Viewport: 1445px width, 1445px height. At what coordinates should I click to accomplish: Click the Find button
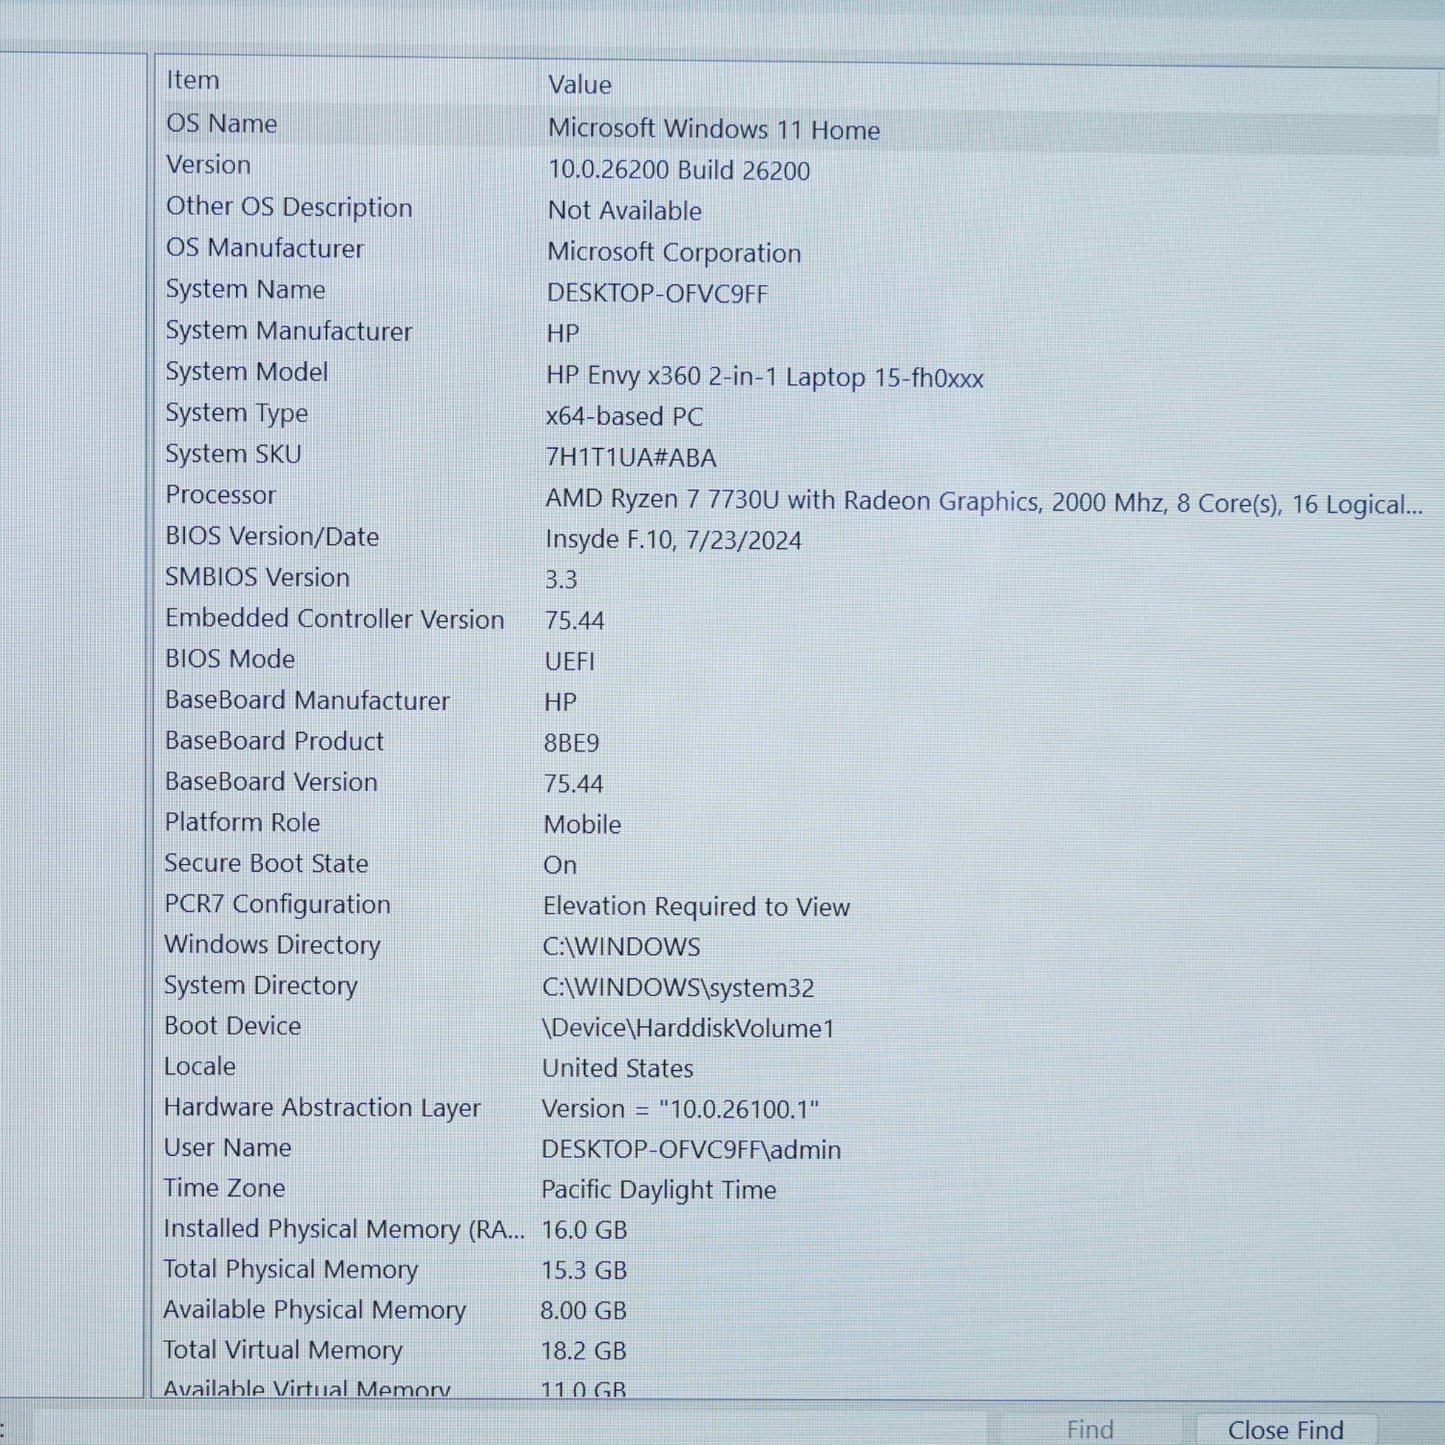click(1089, 1430)
